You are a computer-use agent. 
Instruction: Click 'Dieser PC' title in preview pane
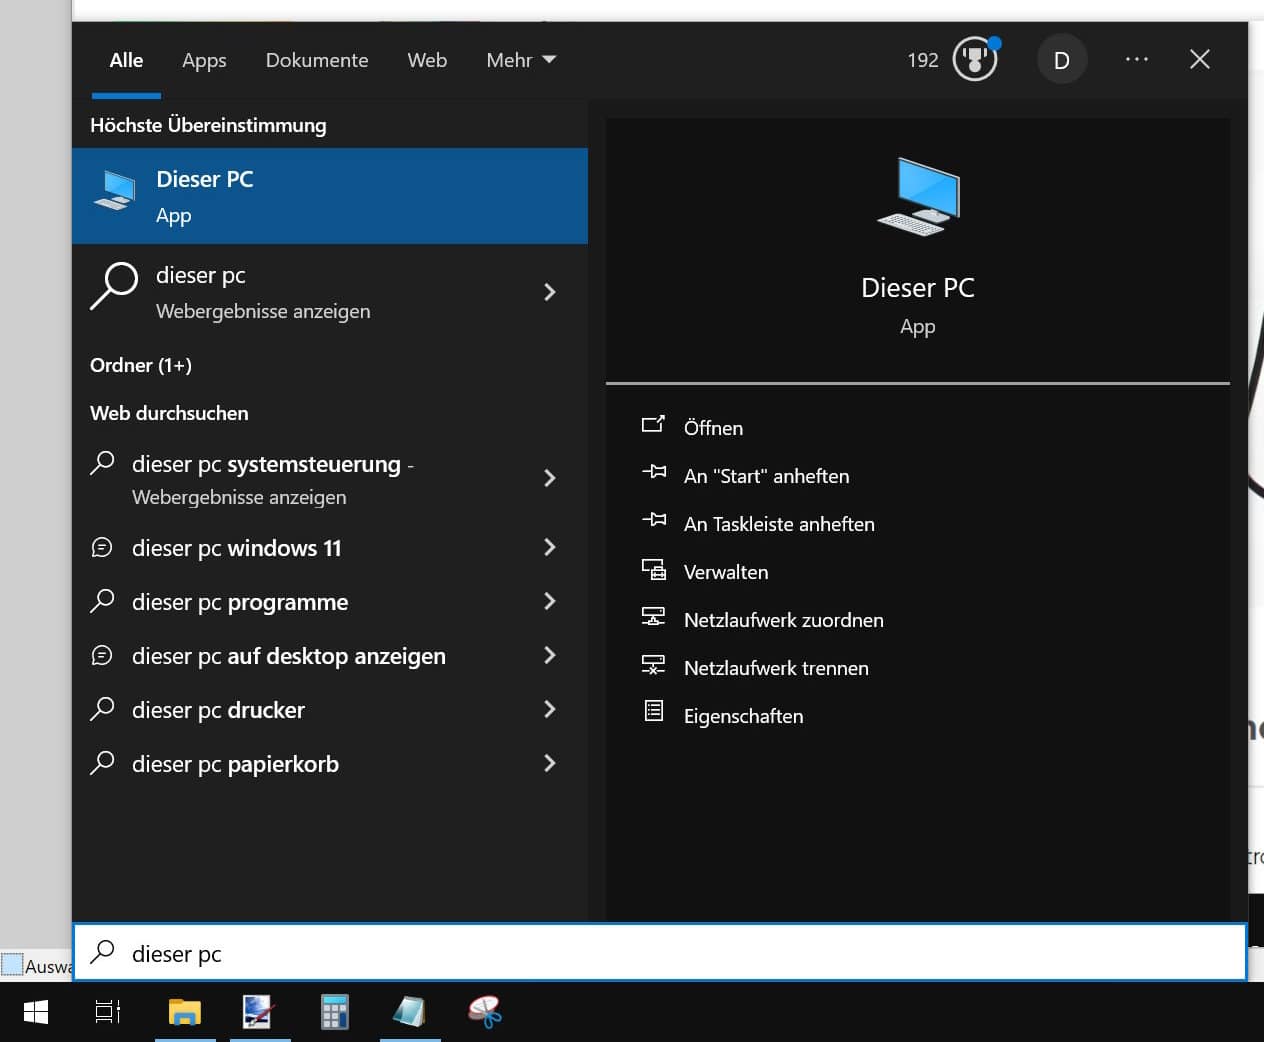point(918,288)
